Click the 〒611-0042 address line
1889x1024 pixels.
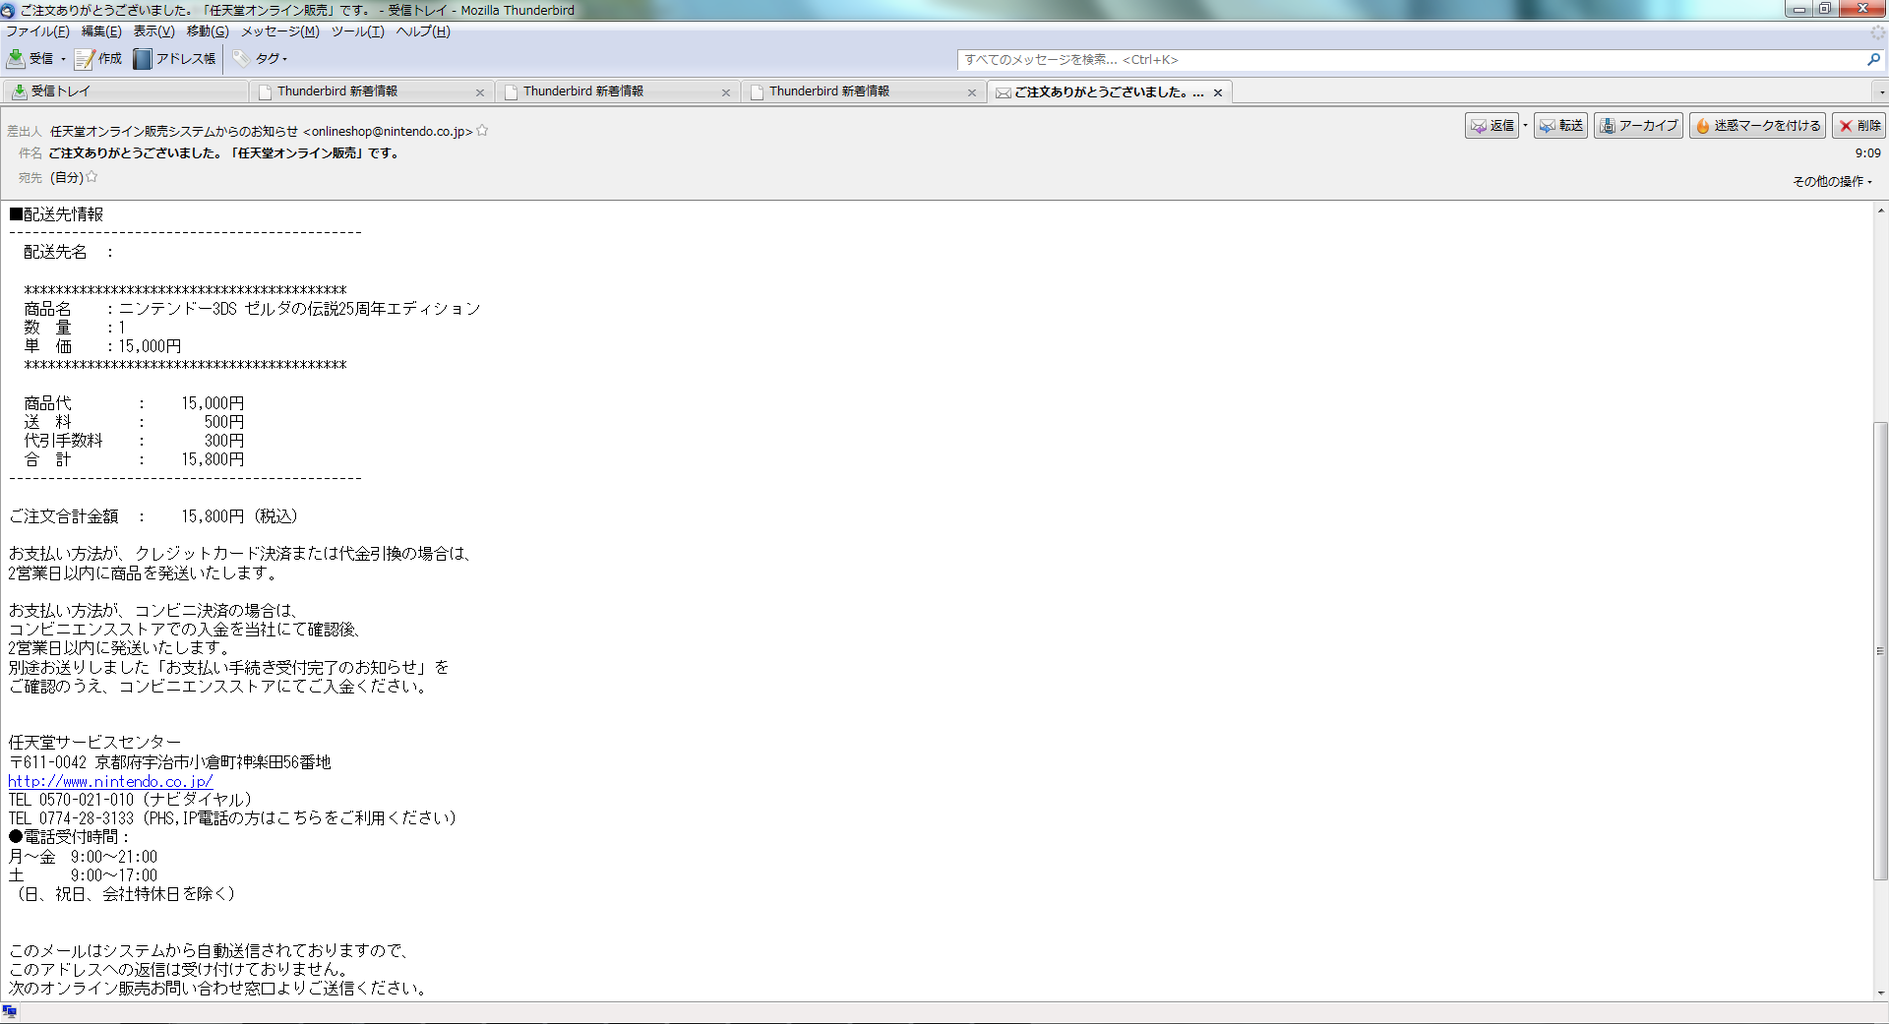tap(170, 762)
